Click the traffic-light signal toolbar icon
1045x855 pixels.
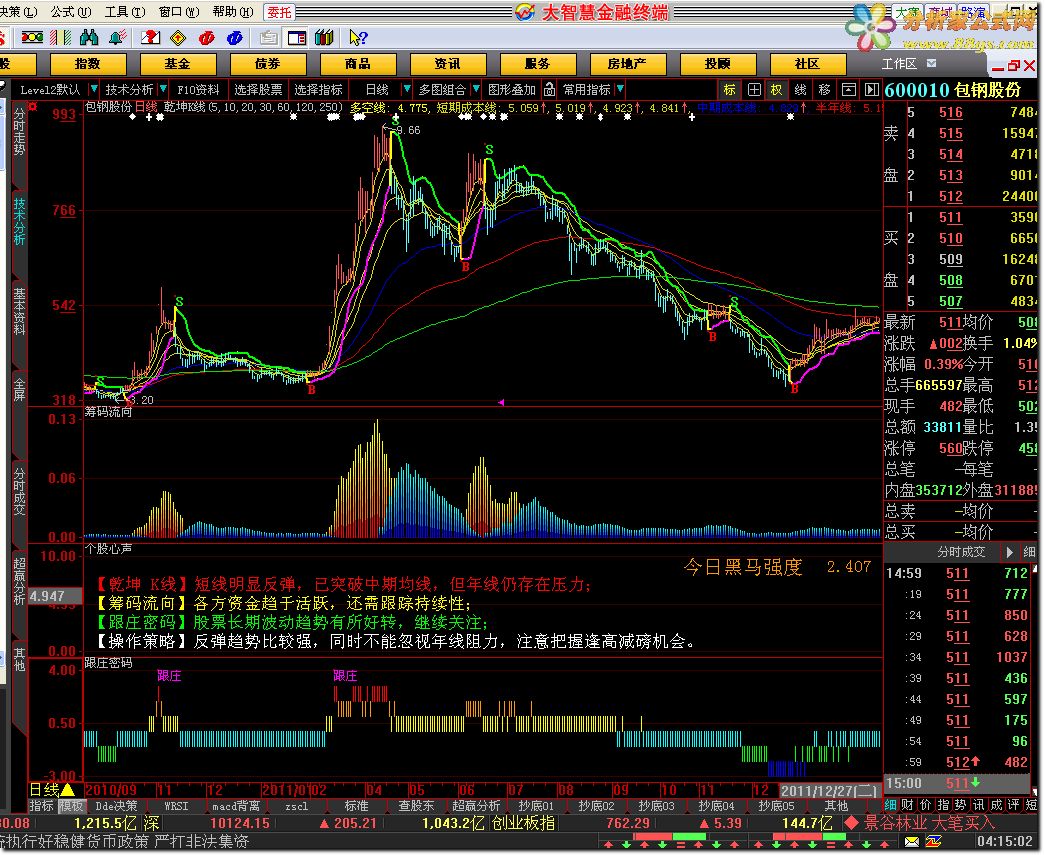point(32,38)
